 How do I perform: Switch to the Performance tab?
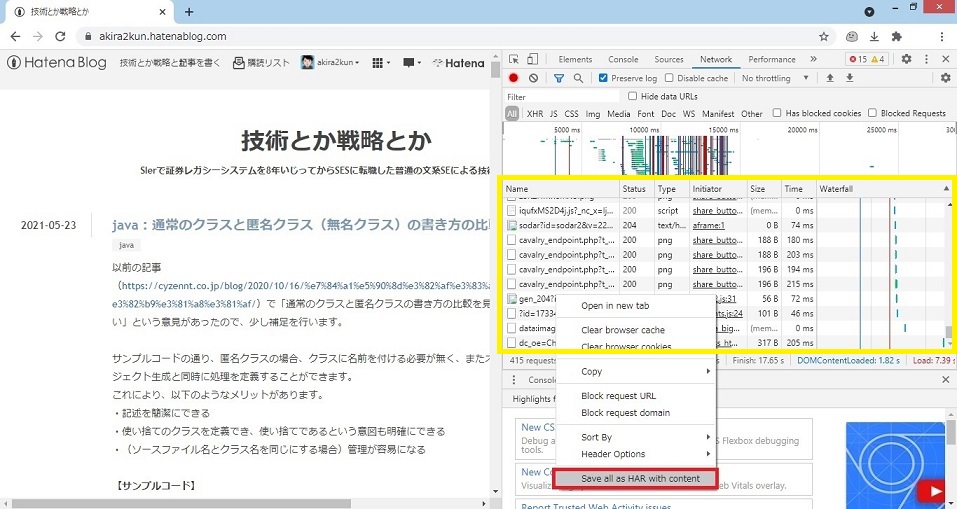coord(772,59)
